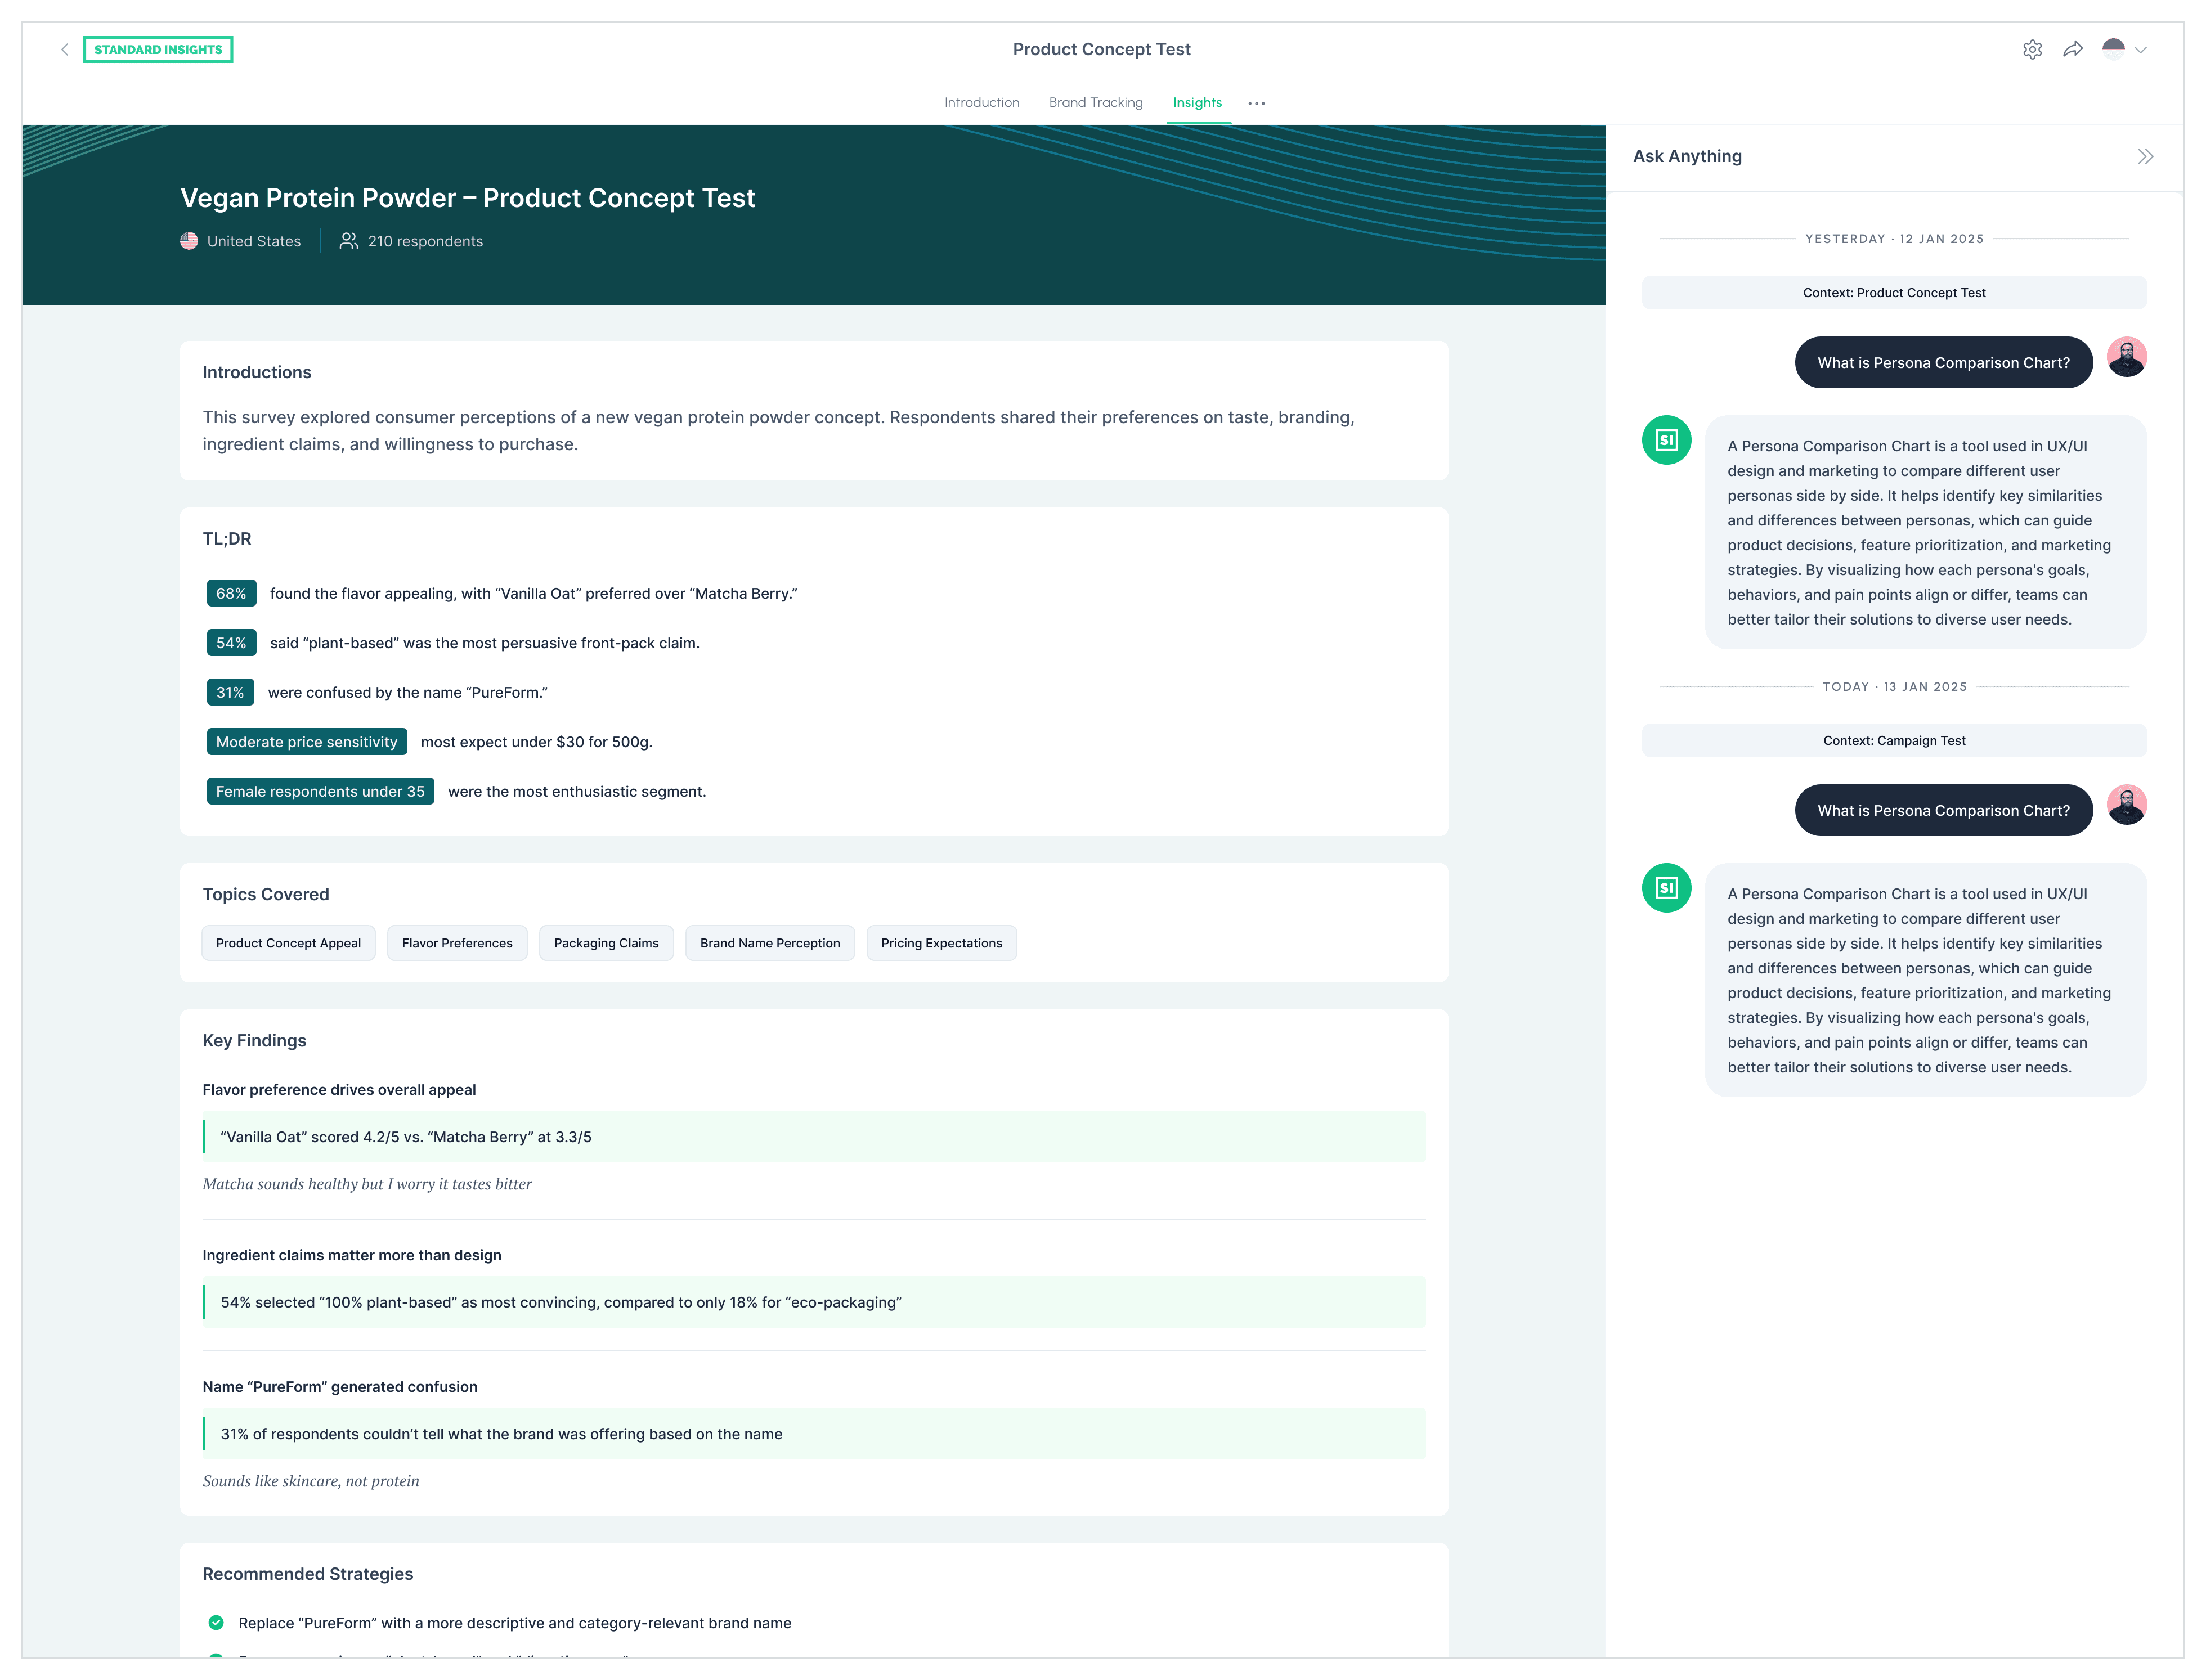The height and width of the screenshot is (1680, 2206).
Task: Click the Context: Product Concept Test label
Action: [1894, 293]
